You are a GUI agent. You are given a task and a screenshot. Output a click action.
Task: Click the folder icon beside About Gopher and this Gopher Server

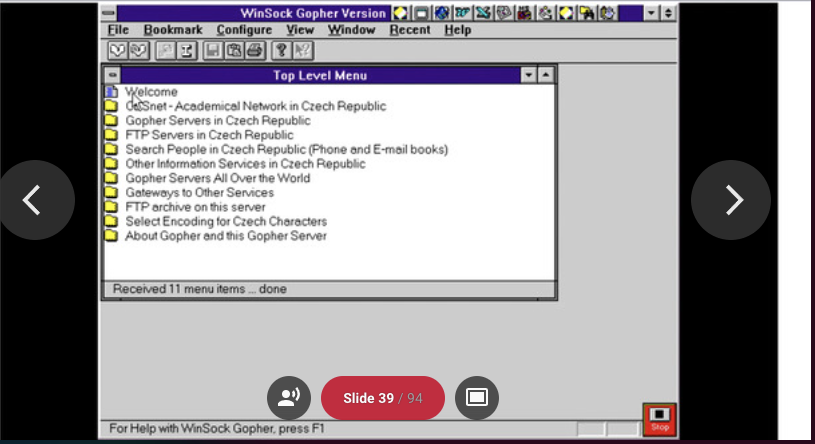[x=111, y=236]
